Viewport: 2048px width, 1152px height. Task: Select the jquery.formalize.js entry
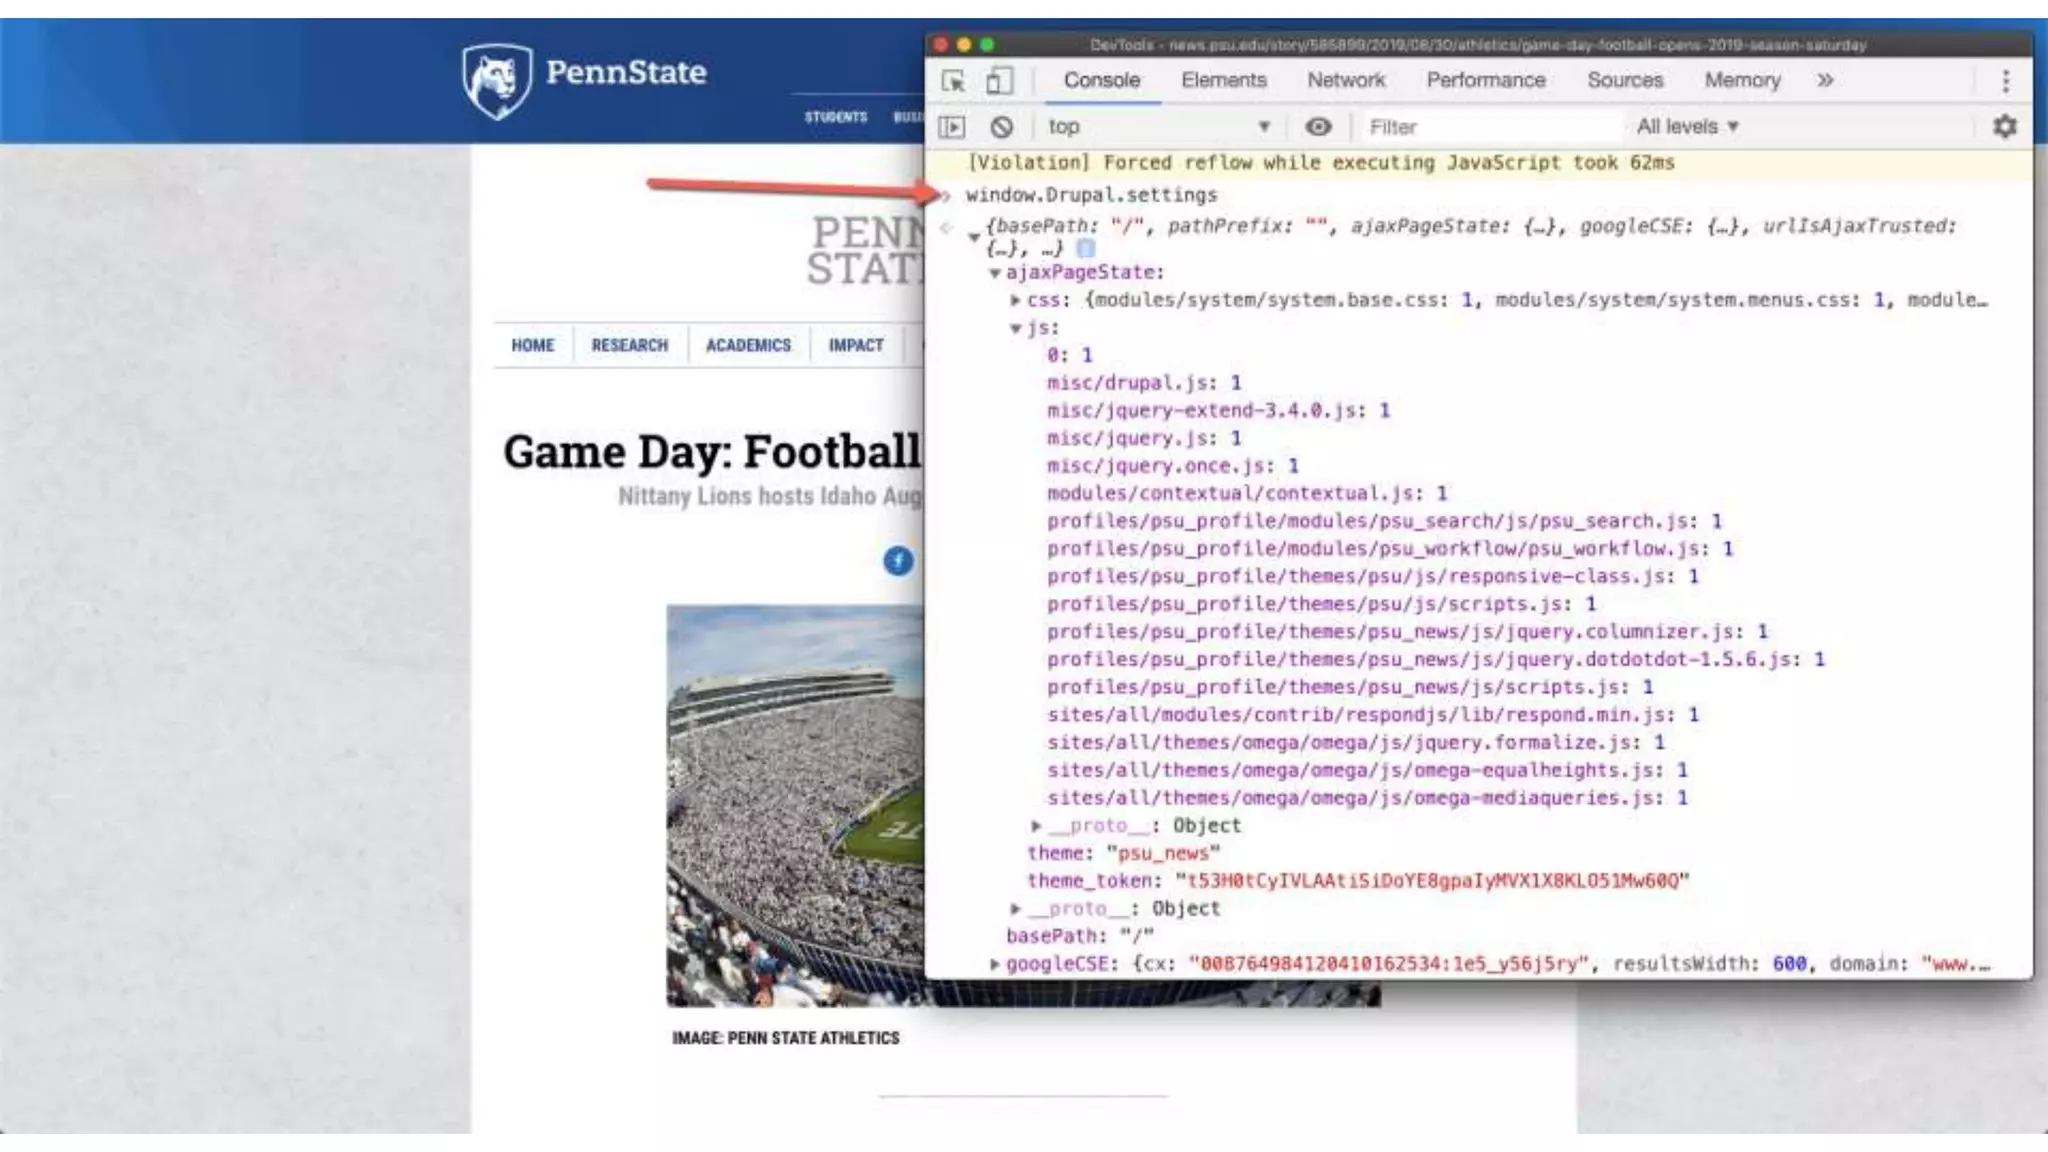click(1356, 743)
